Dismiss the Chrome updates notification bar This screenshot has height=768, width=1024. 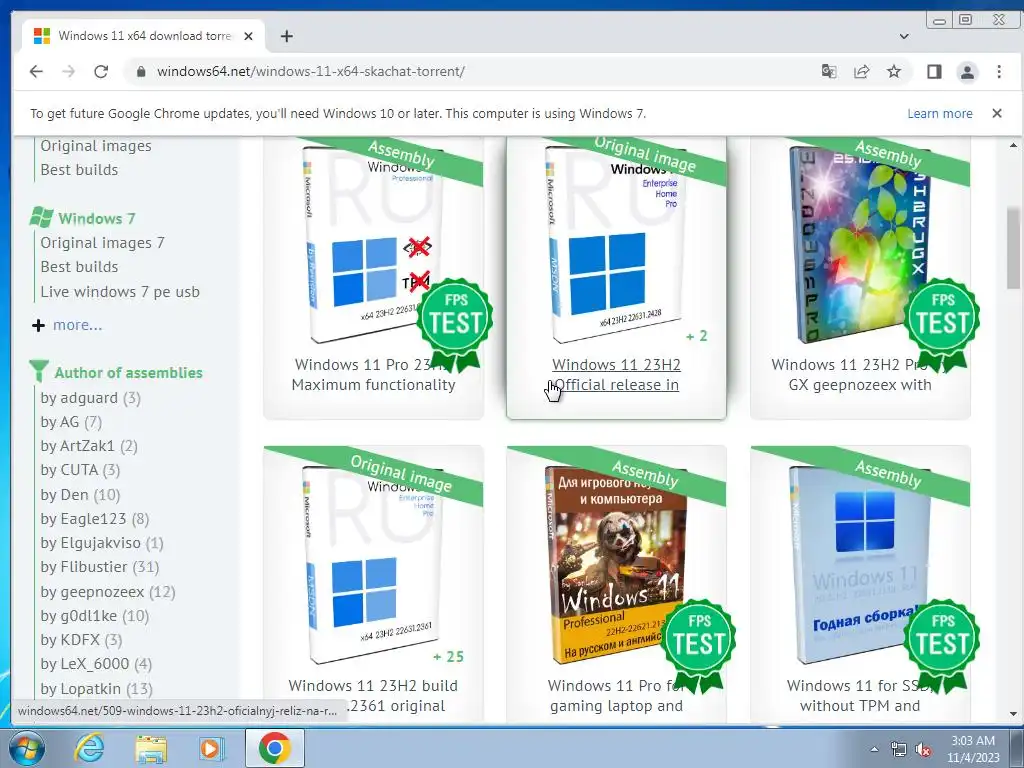(997, 113)
